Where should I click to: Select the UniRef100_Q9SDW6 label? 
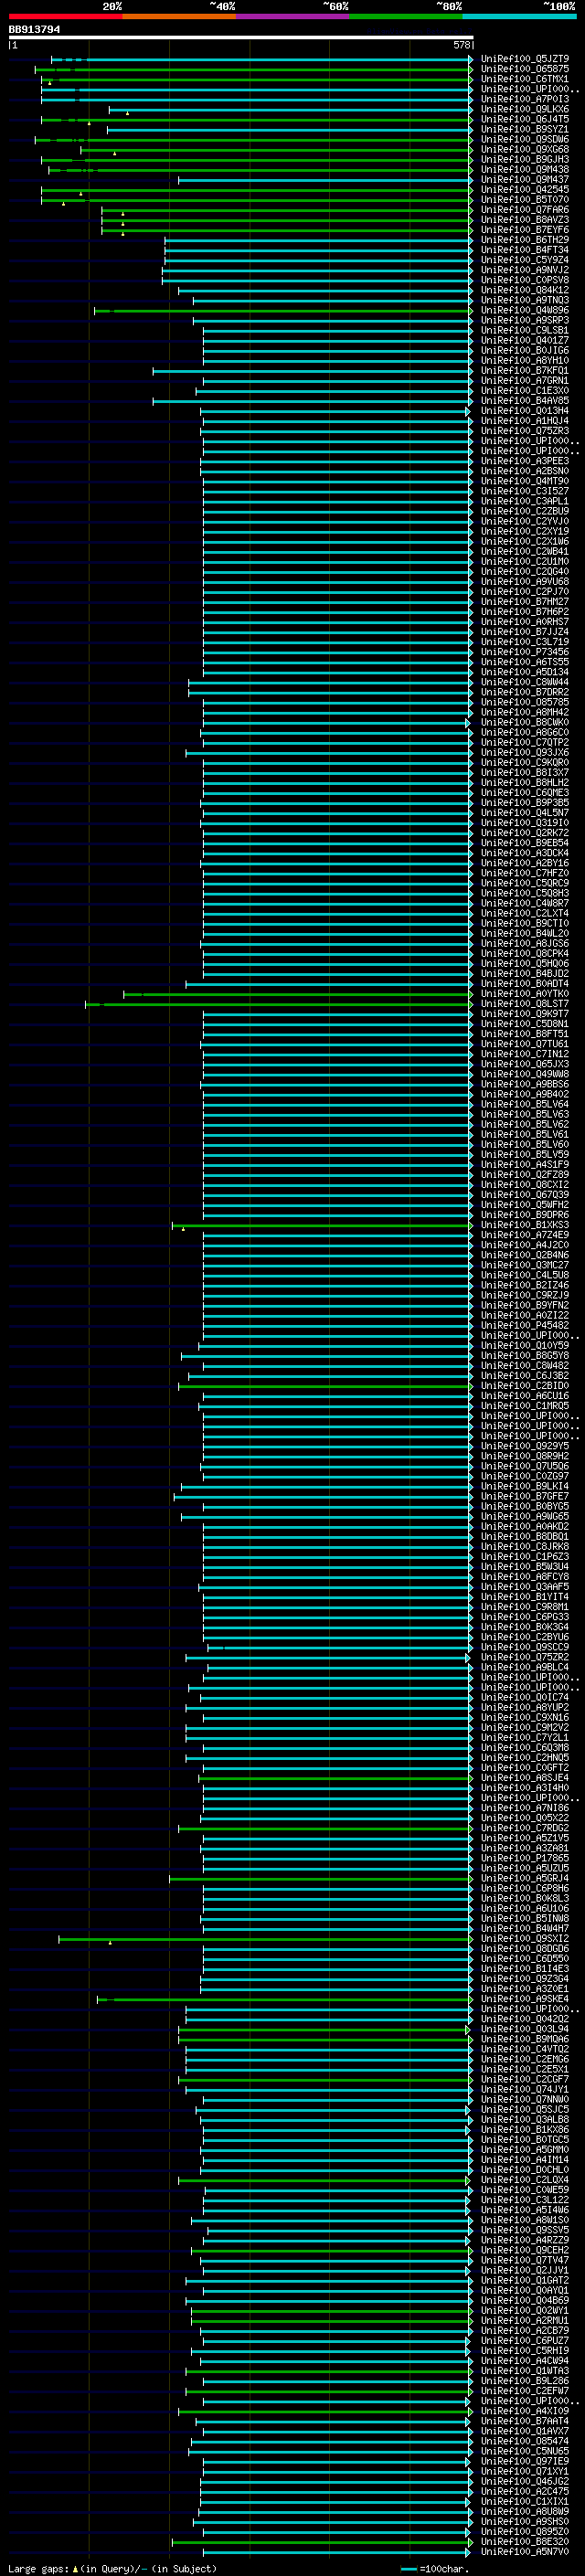pos(524,139)
